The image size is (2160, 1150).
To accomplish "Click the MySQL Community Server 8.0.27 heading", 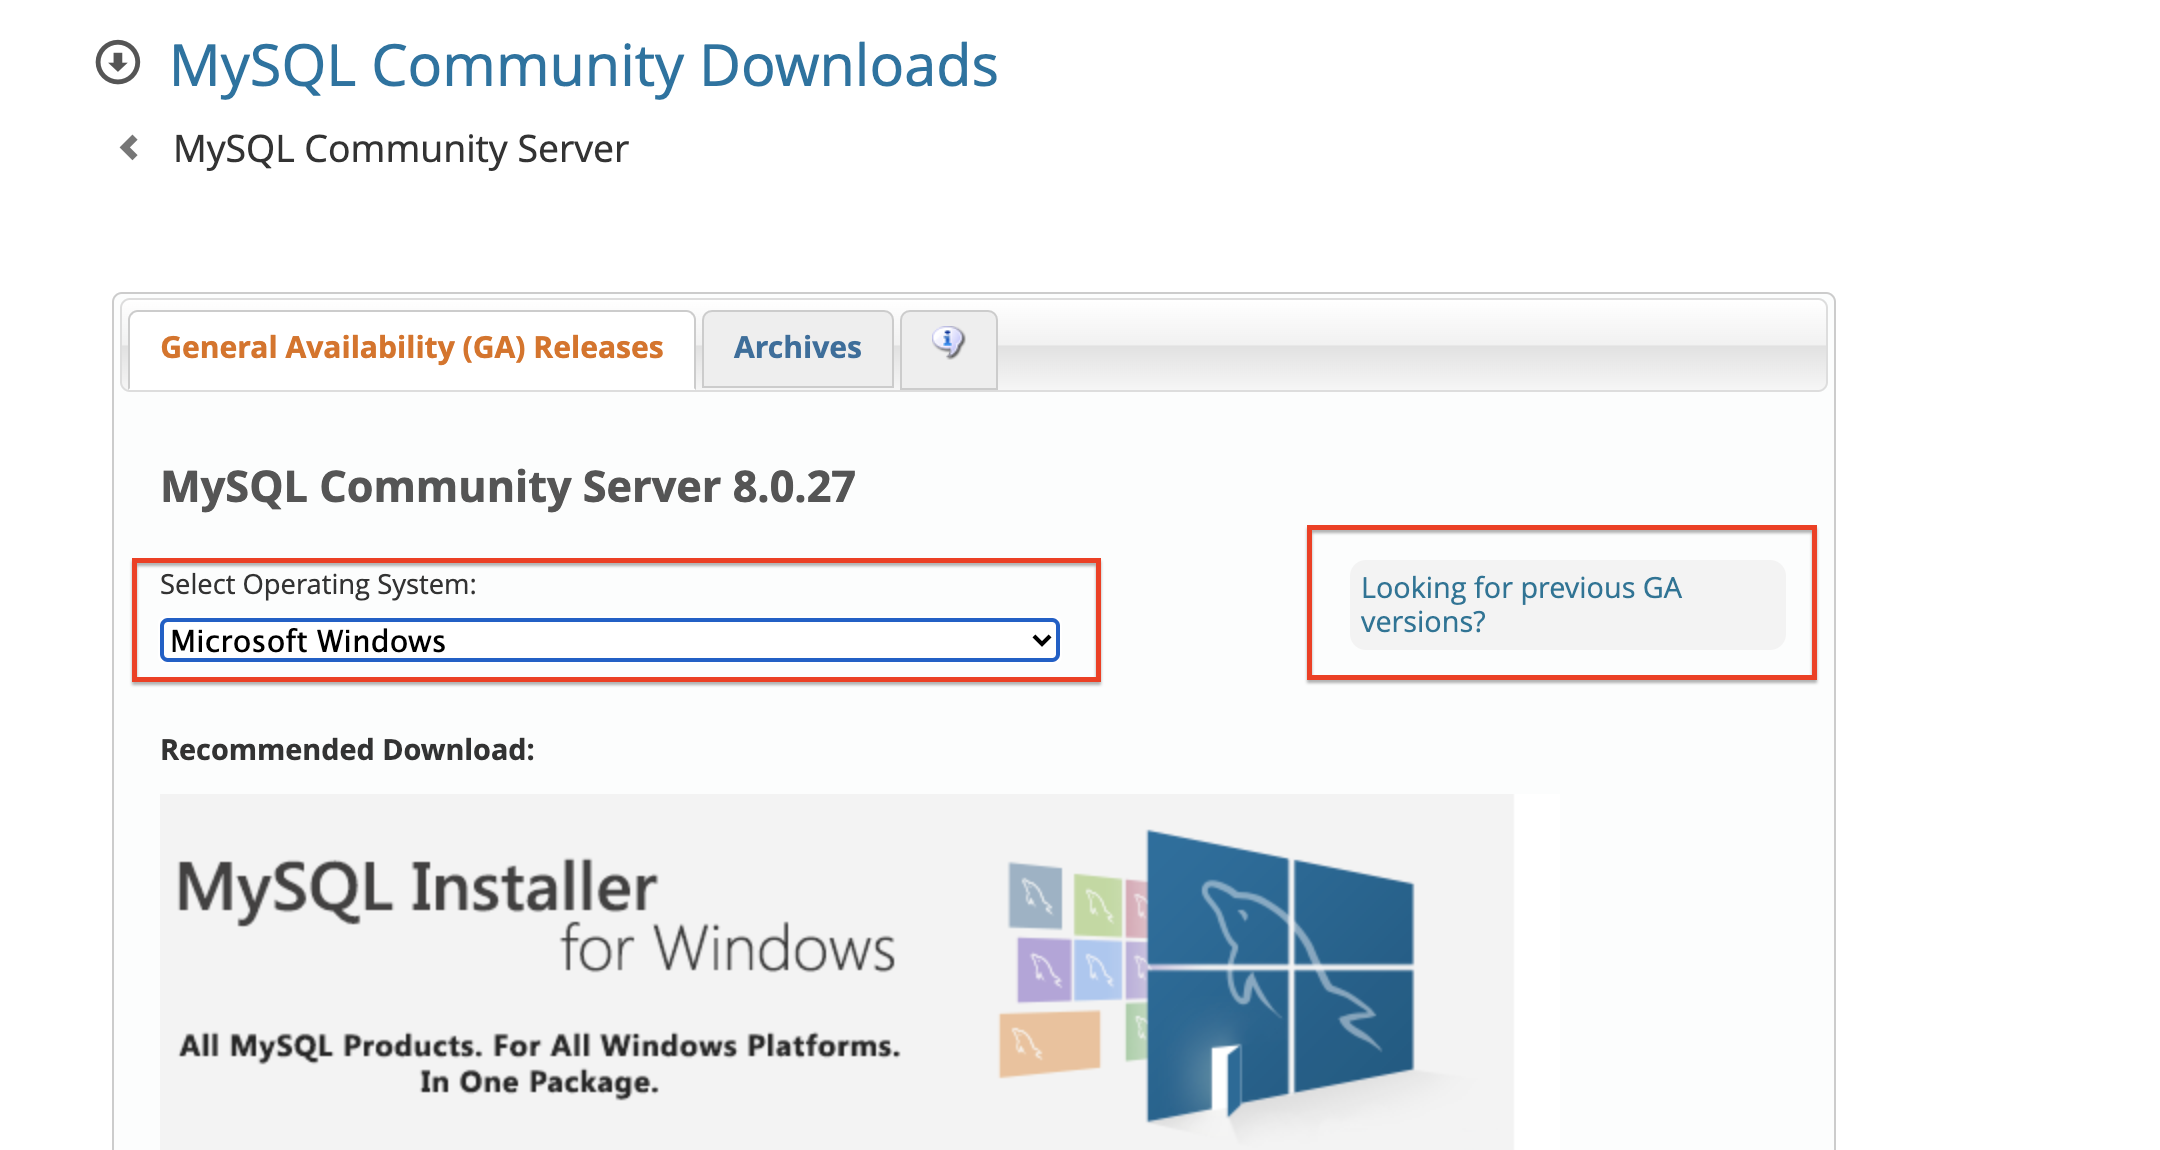I will tap(508, 487).
